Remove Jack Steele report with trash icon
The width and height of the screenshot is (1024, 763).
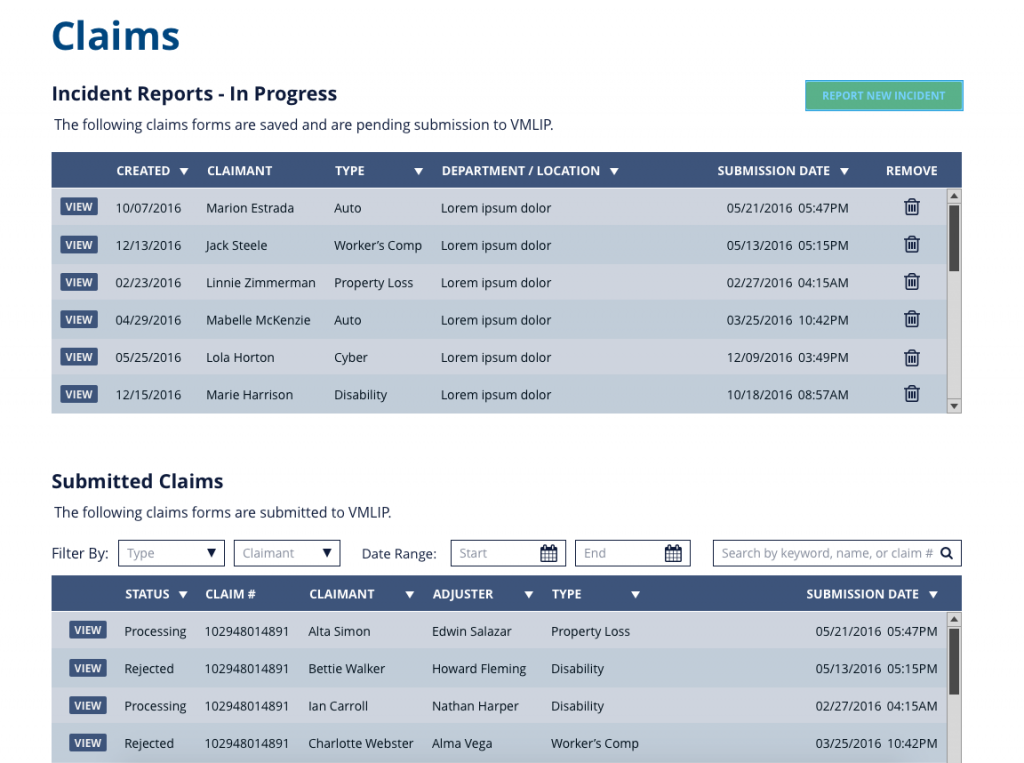[912, 244]
